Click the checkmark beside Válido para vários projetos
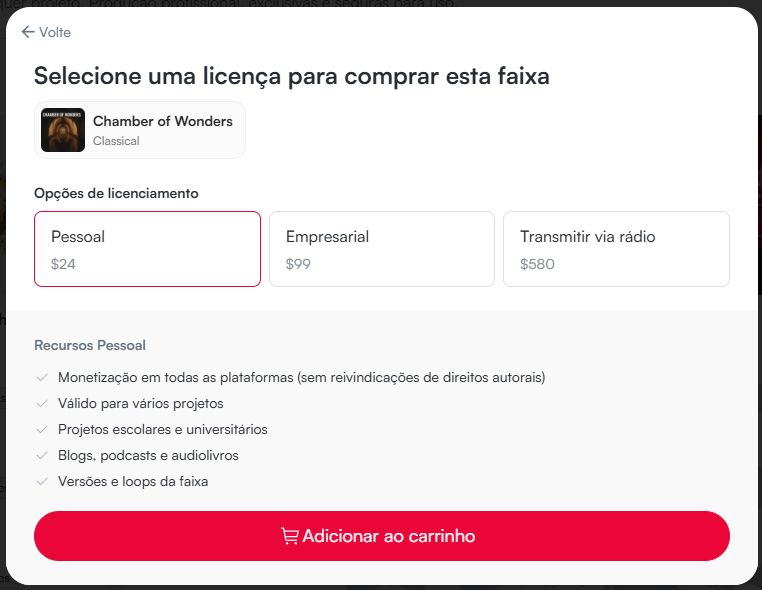The image size is (762, 590). (41, 404)
